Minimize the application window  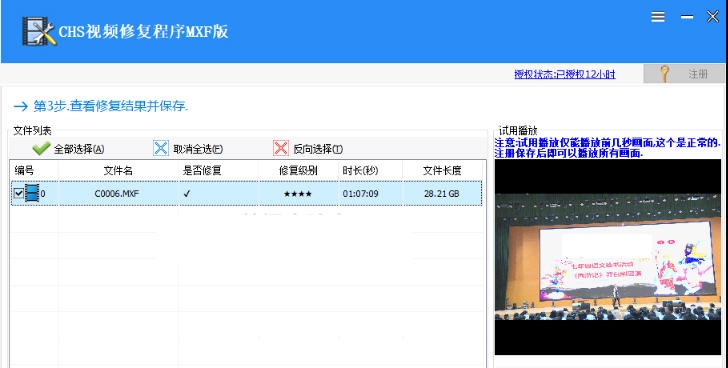(687, 17)
